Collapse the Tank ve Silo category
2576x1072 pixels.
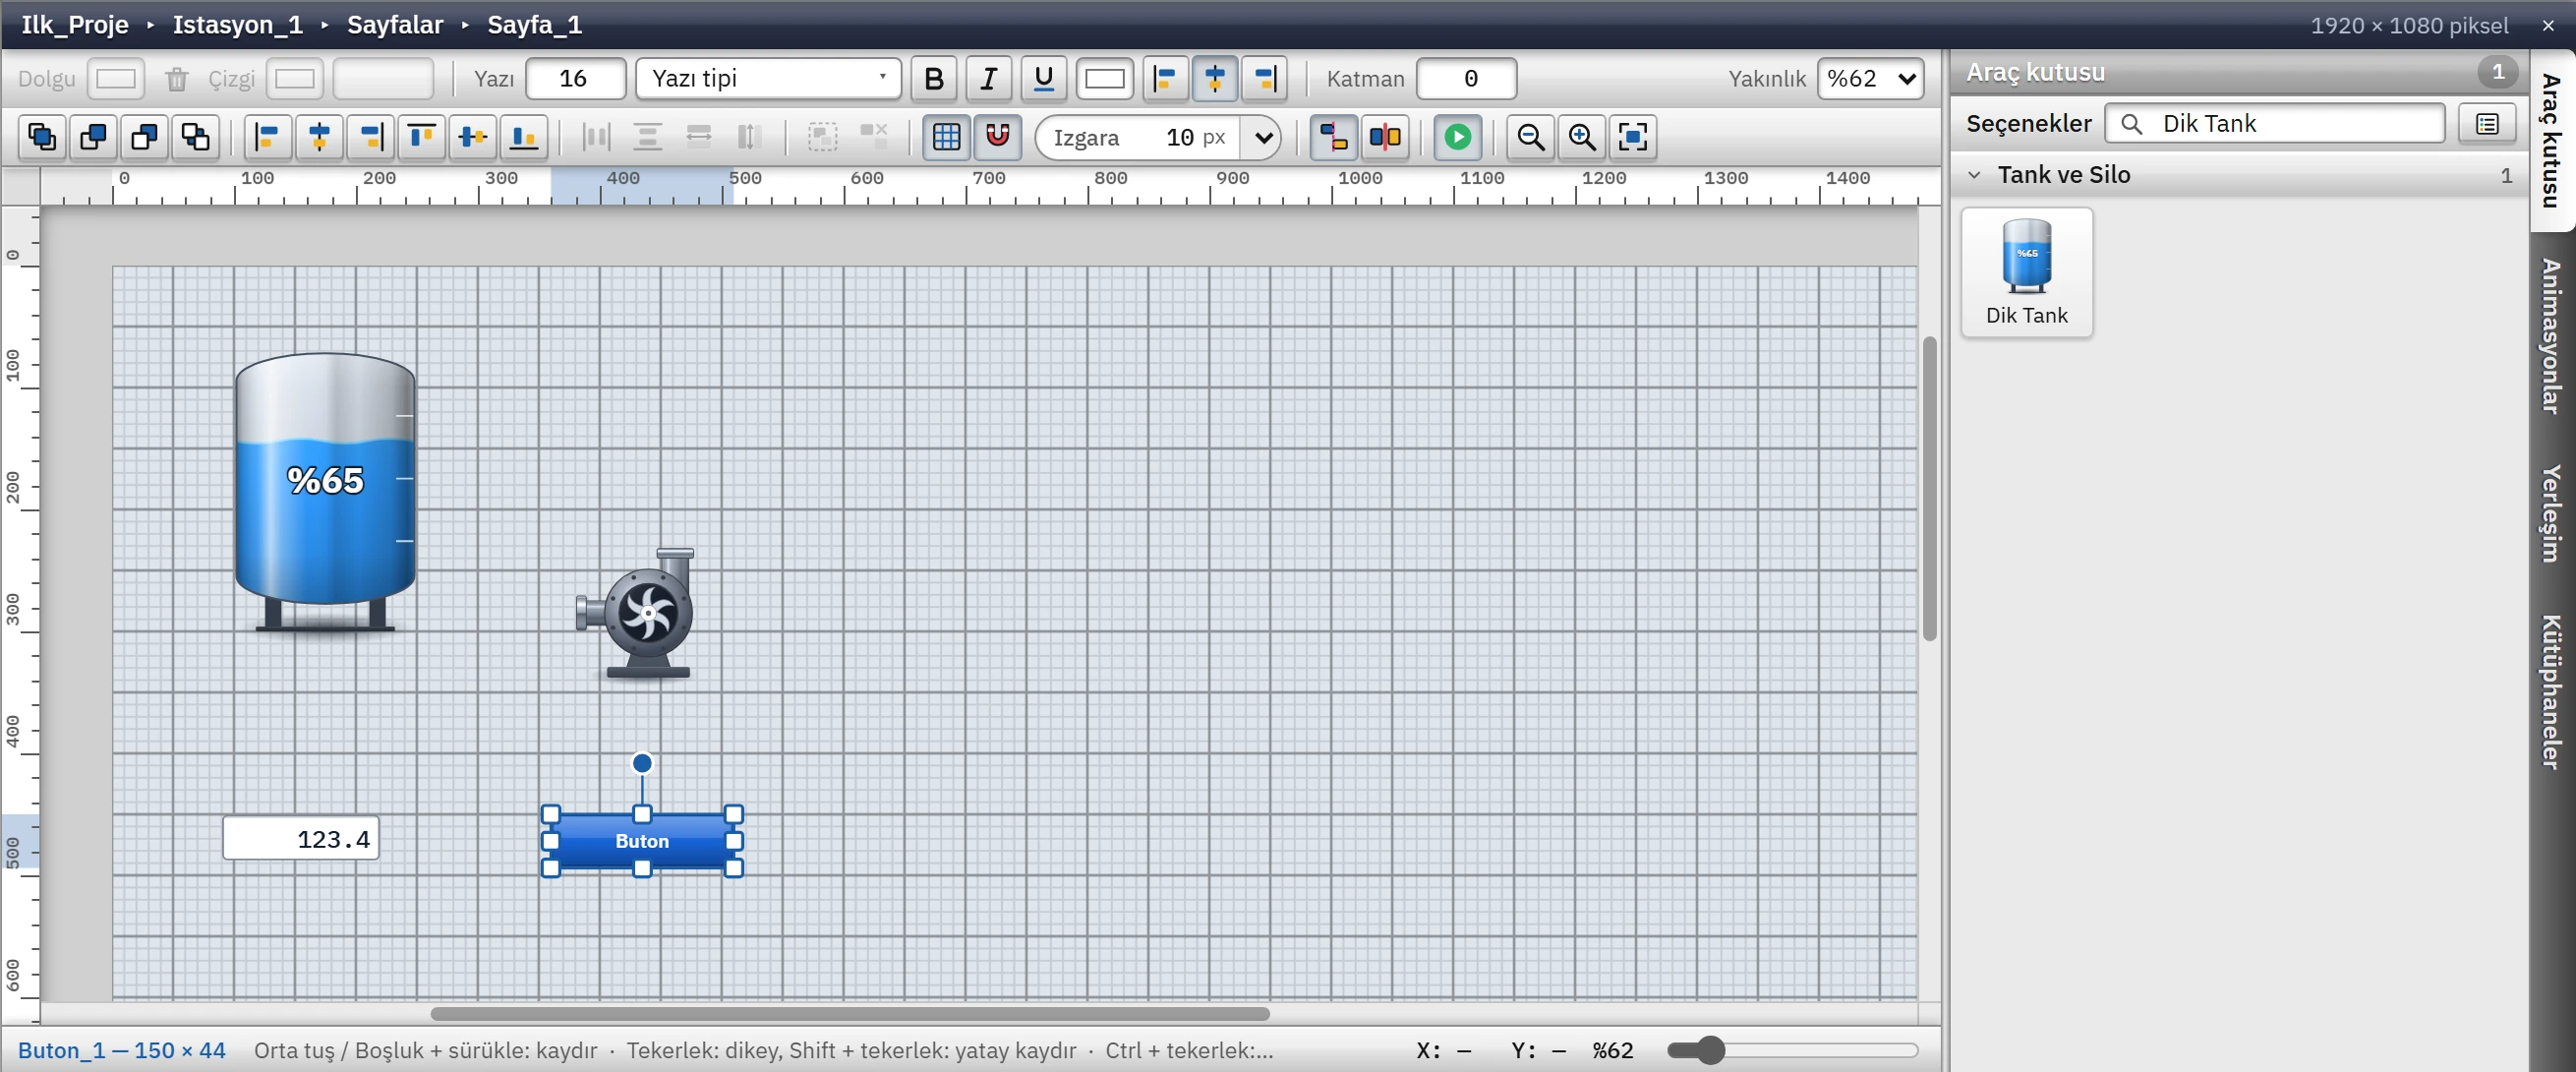(1974, 175)
